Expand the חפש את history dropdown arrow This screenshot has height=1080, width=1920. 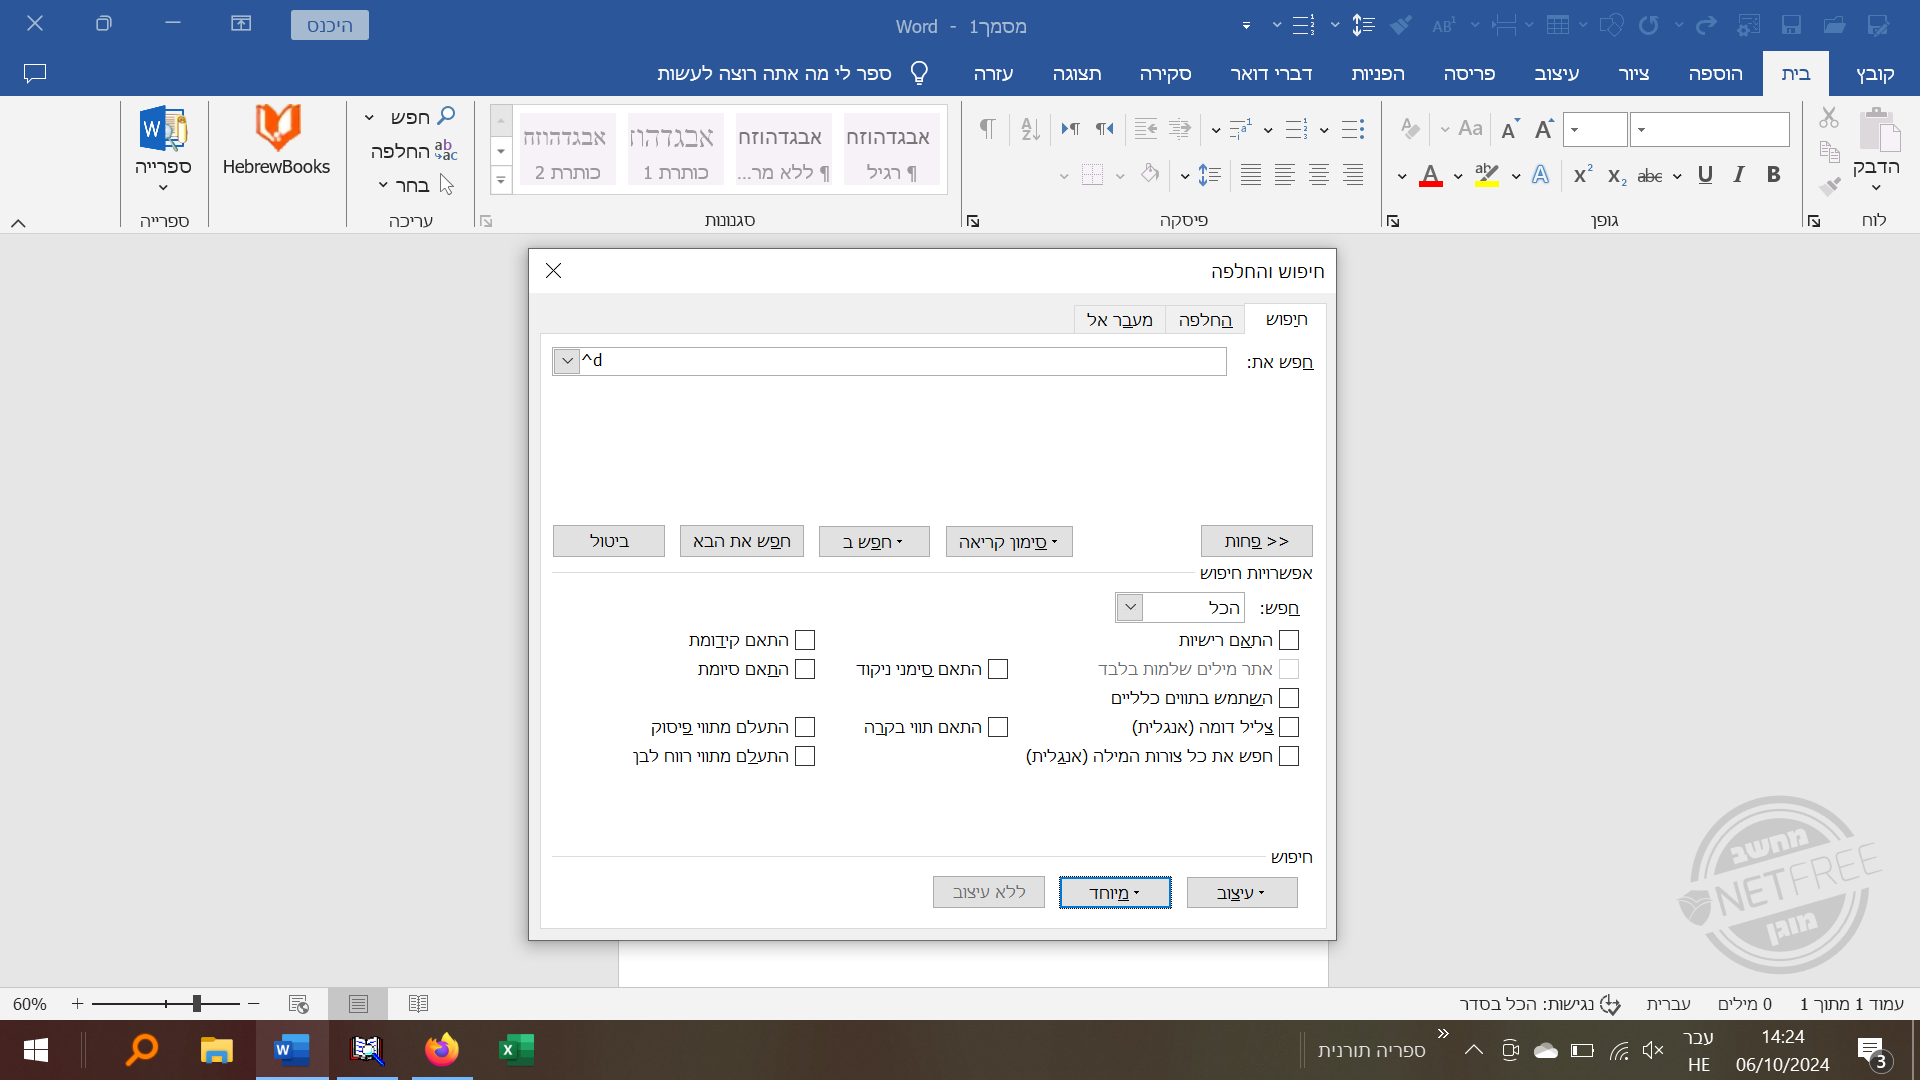566,361
